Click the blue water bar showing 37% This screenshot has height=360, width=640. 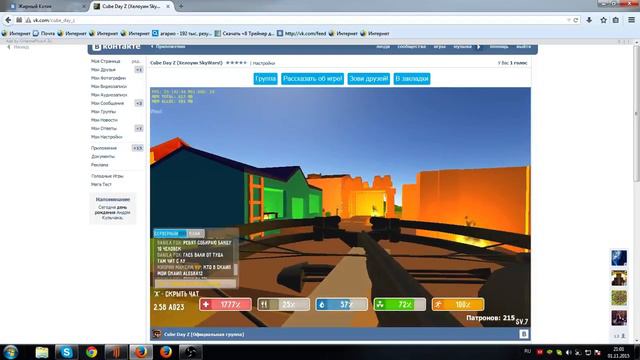(341, 304)
